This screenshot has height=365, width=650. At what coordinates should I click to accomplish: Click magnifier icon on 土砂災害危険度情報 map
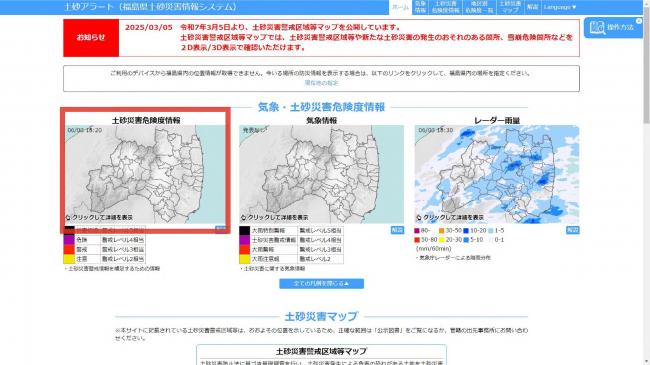tap(68, 217)
